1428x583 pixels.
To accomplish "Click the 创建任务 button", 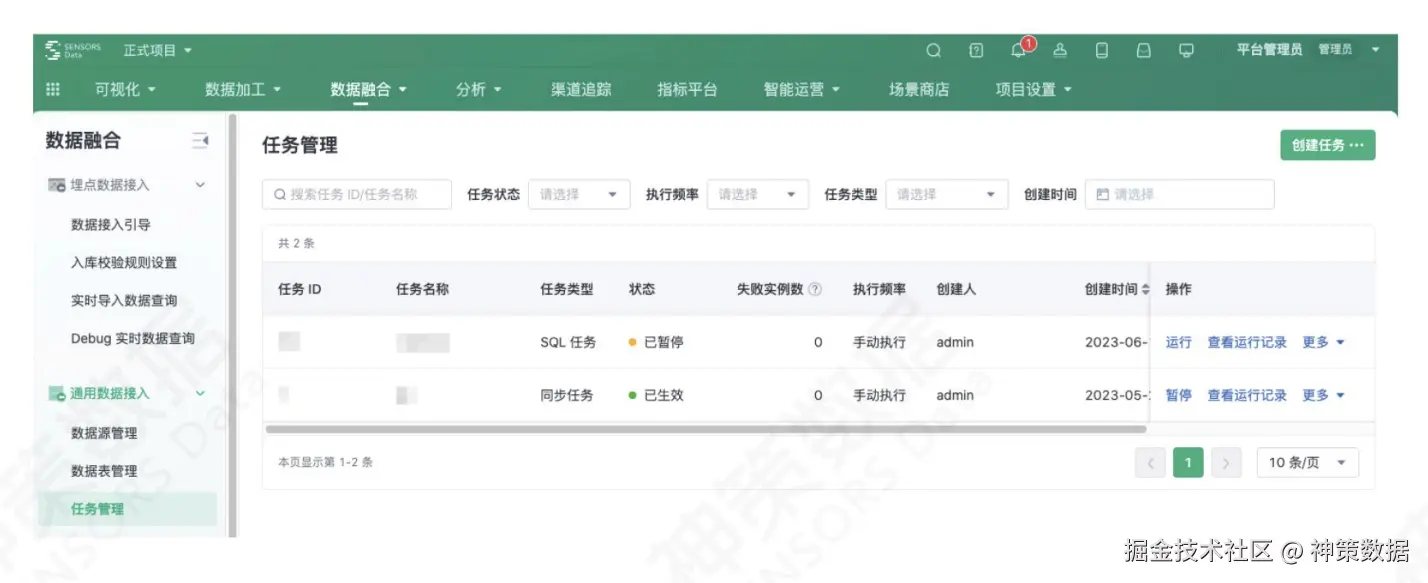I will [1328, 145].
